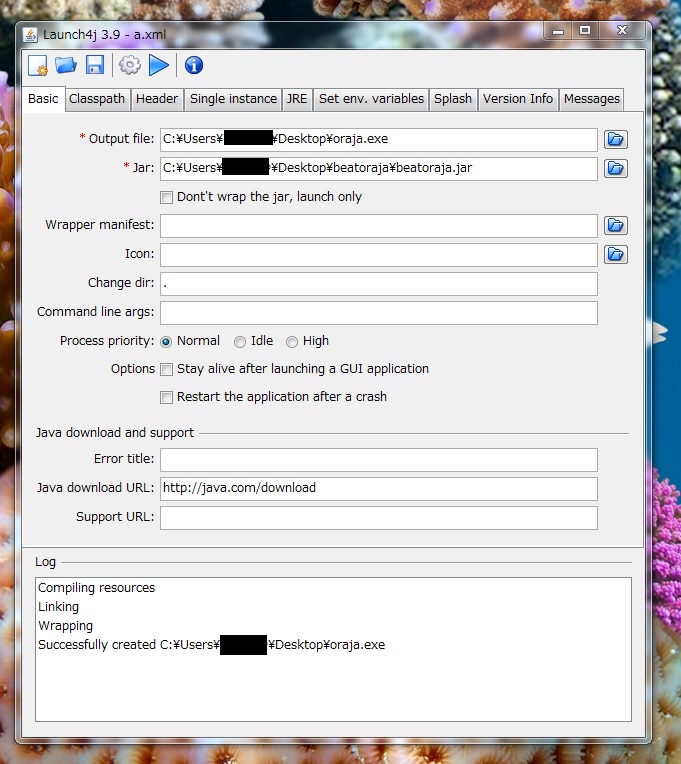
Task: Select Idle process priority
Action: (240, 342)
